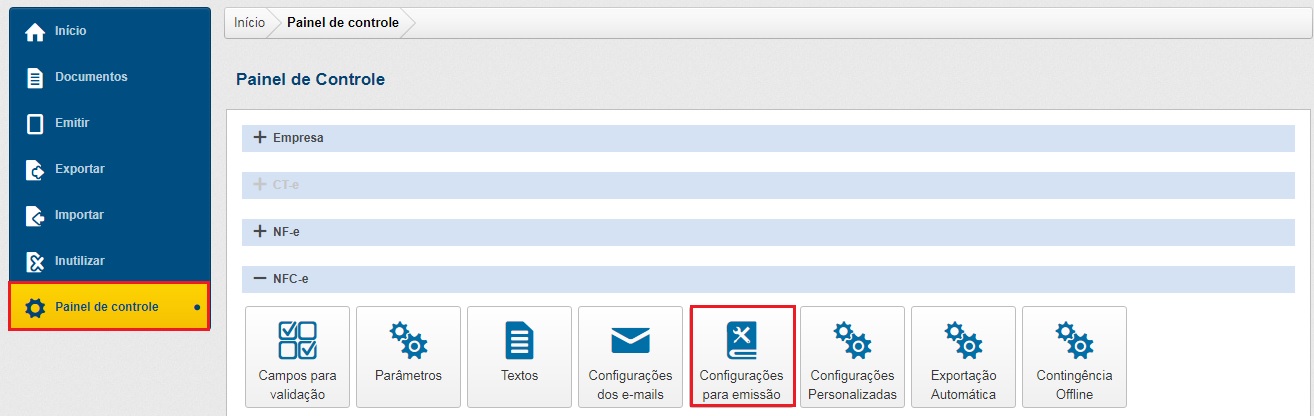This screenshot has width=1314, height=416.
Task: Open Campos para validação checklist icon
Action: point(297,341)
